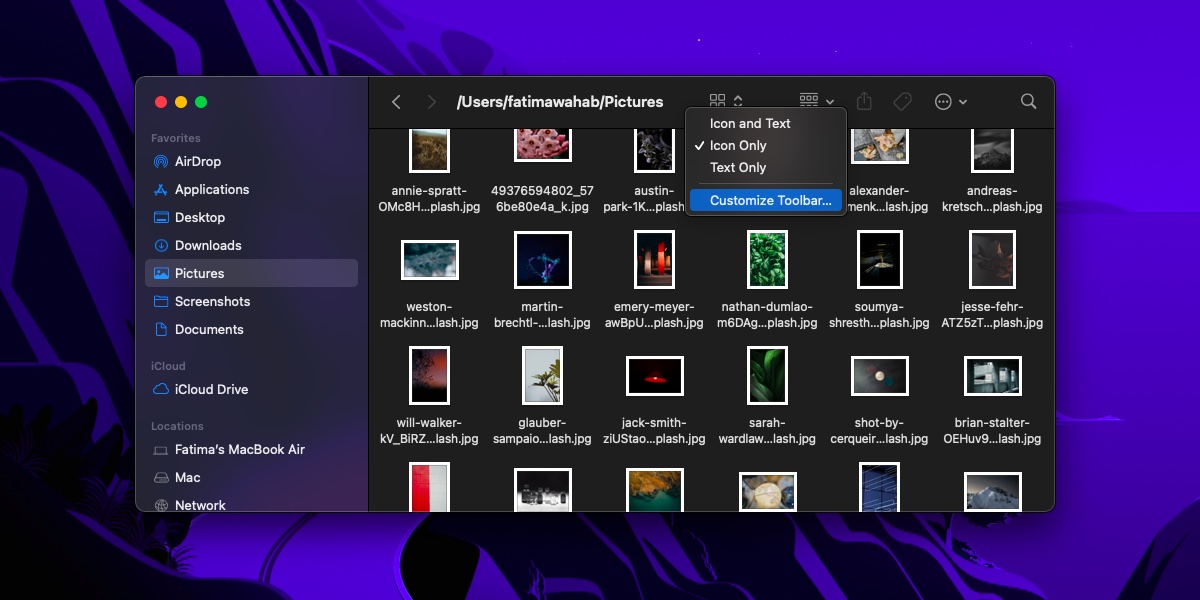The height and width of the screenshot is (600, 1200).
Task: Open Documents in the sidebar
Action: click(x=251, y=329)
